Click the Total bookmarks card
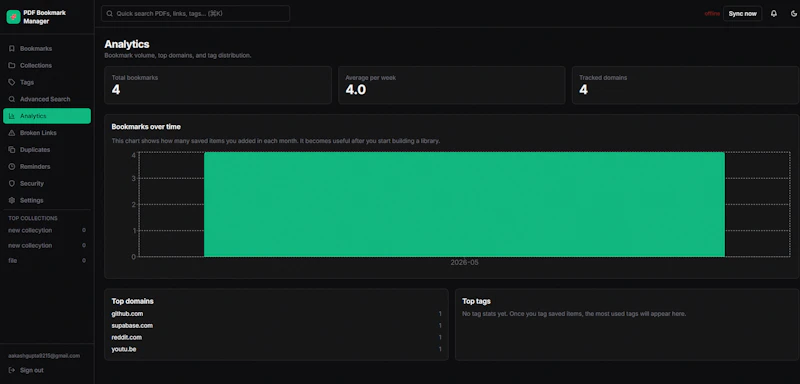This screenshot has width=800, height=384. coord(218,85)
